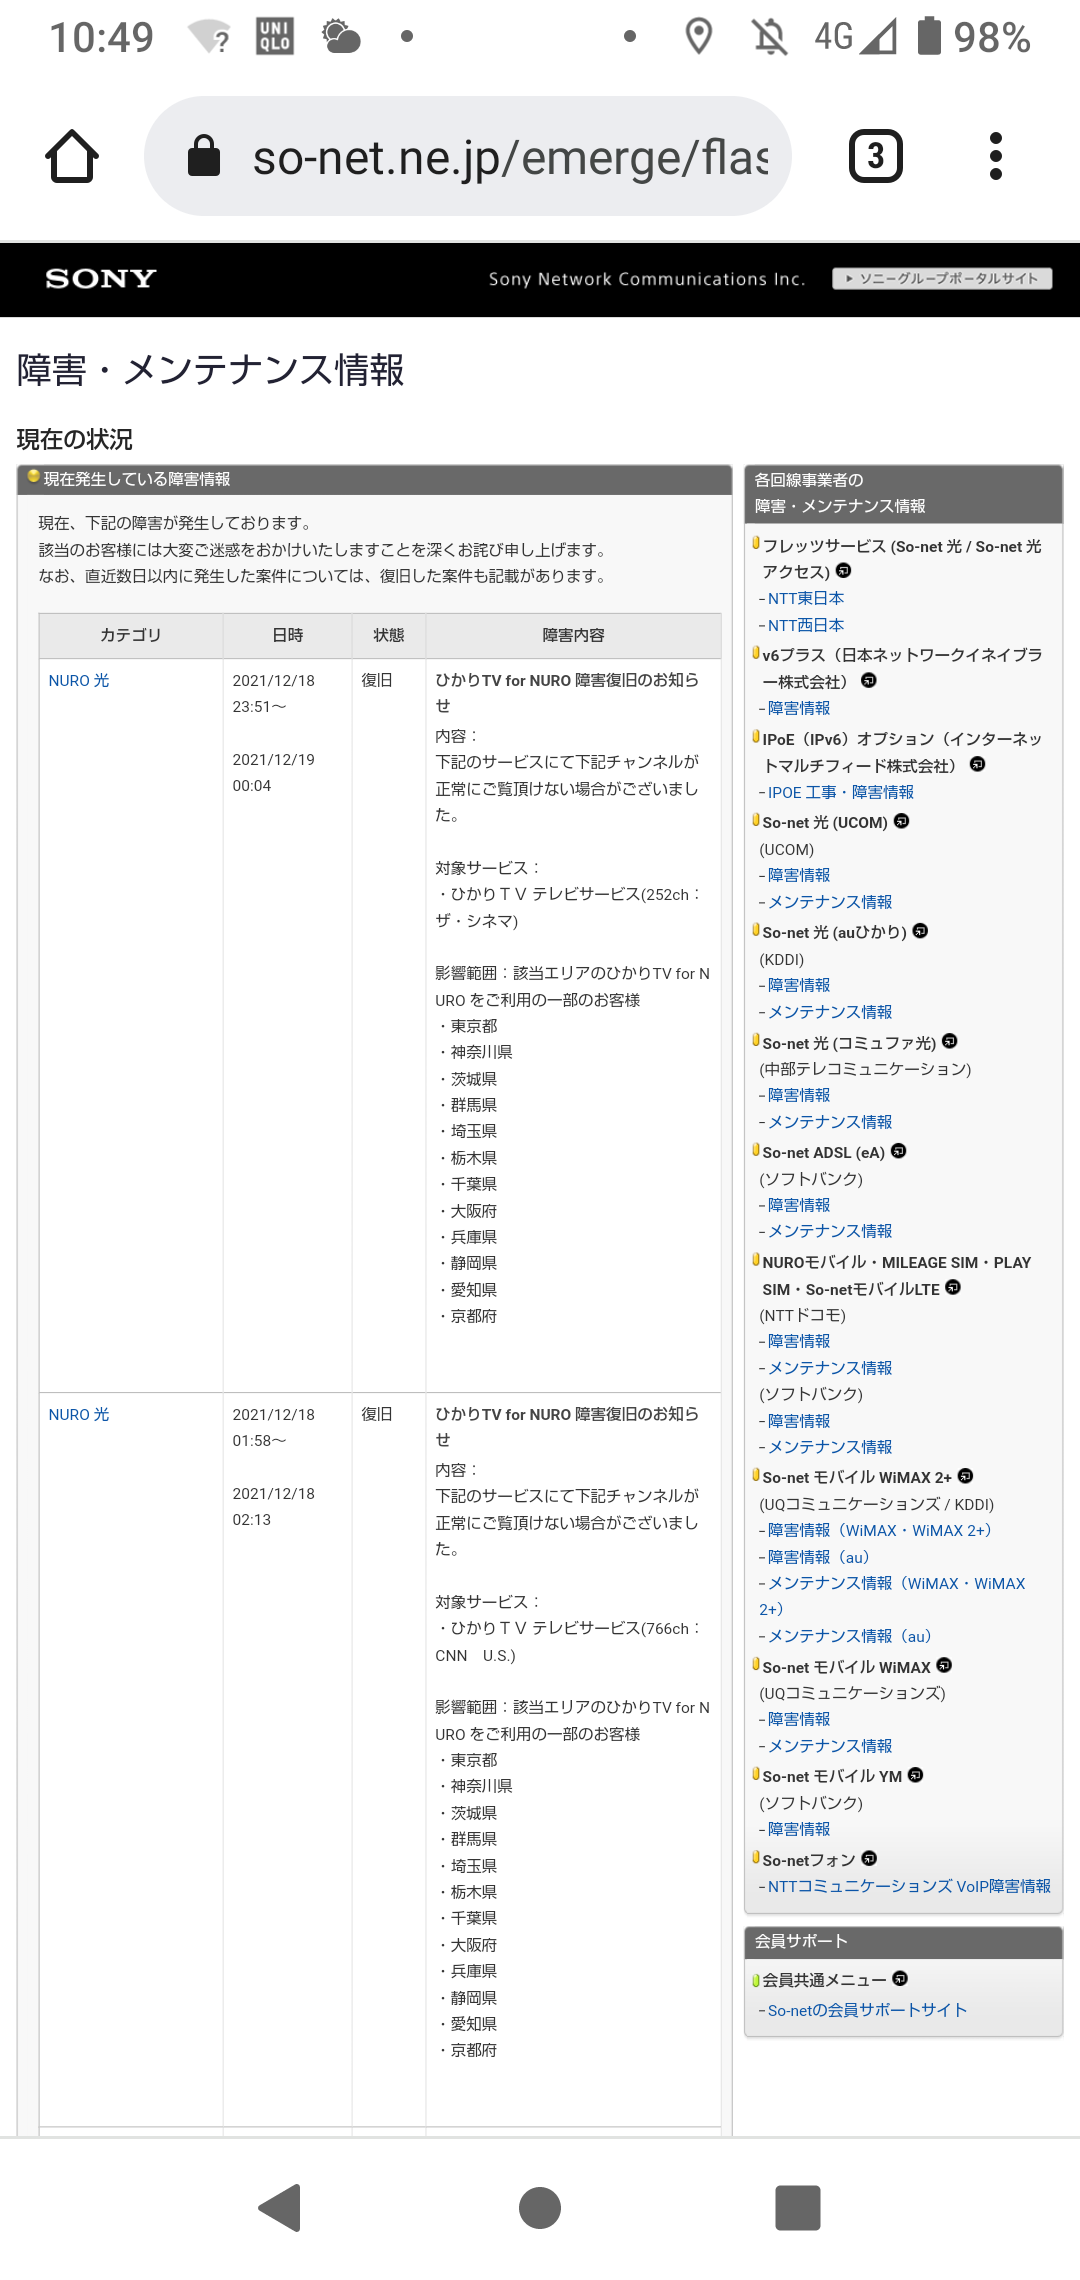Open the IPOE 工事・障害情報 link
The height and width of the screenshot is (2280, 1080).
[x=840, y=792]
